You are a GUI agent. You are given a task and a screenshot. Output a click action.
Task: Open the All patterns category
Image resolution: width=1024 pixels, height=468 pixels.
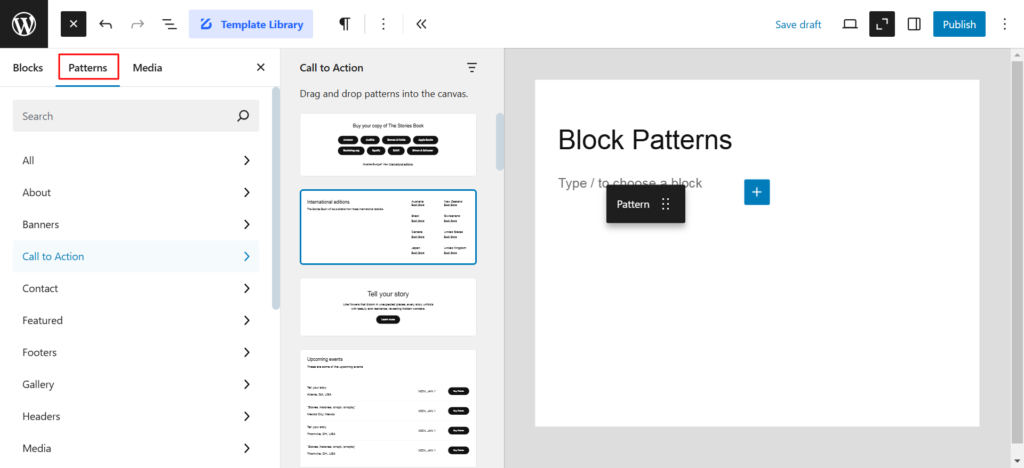[136, 161]
